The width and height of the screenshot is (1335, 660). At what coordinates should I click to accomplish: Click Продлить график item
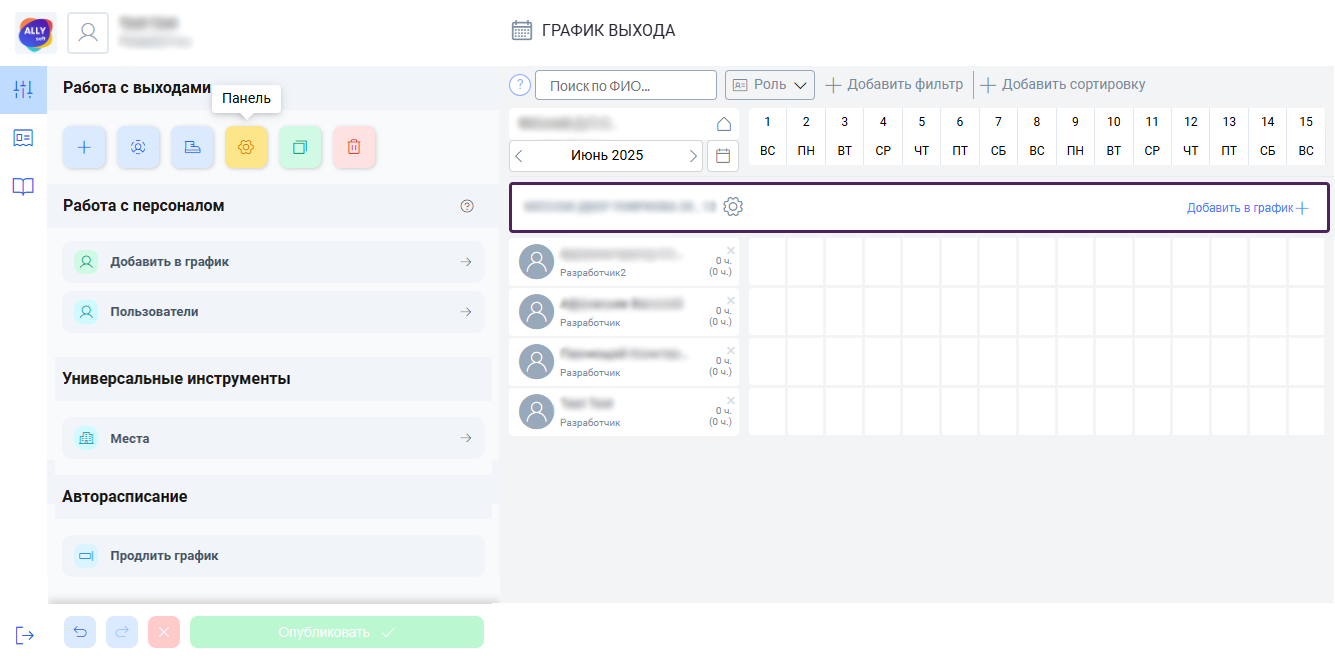273,556
